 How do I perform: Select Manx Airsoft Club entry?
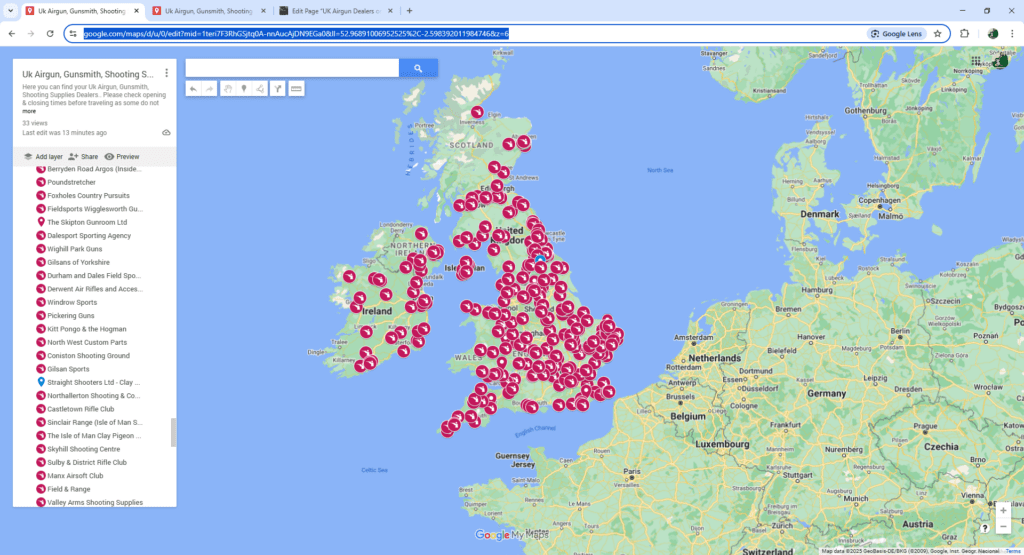coord(75,475)
